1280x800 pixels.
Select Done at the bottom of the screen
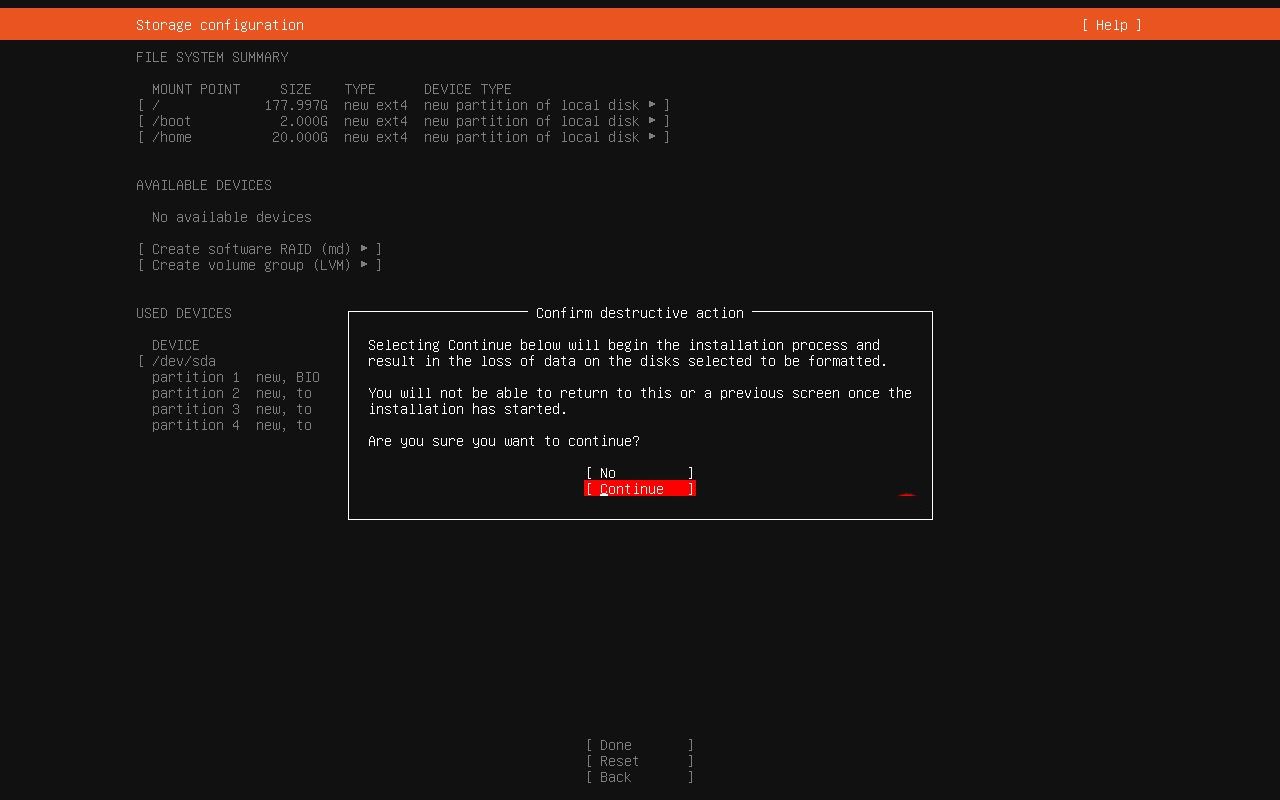tap(639, 745)
